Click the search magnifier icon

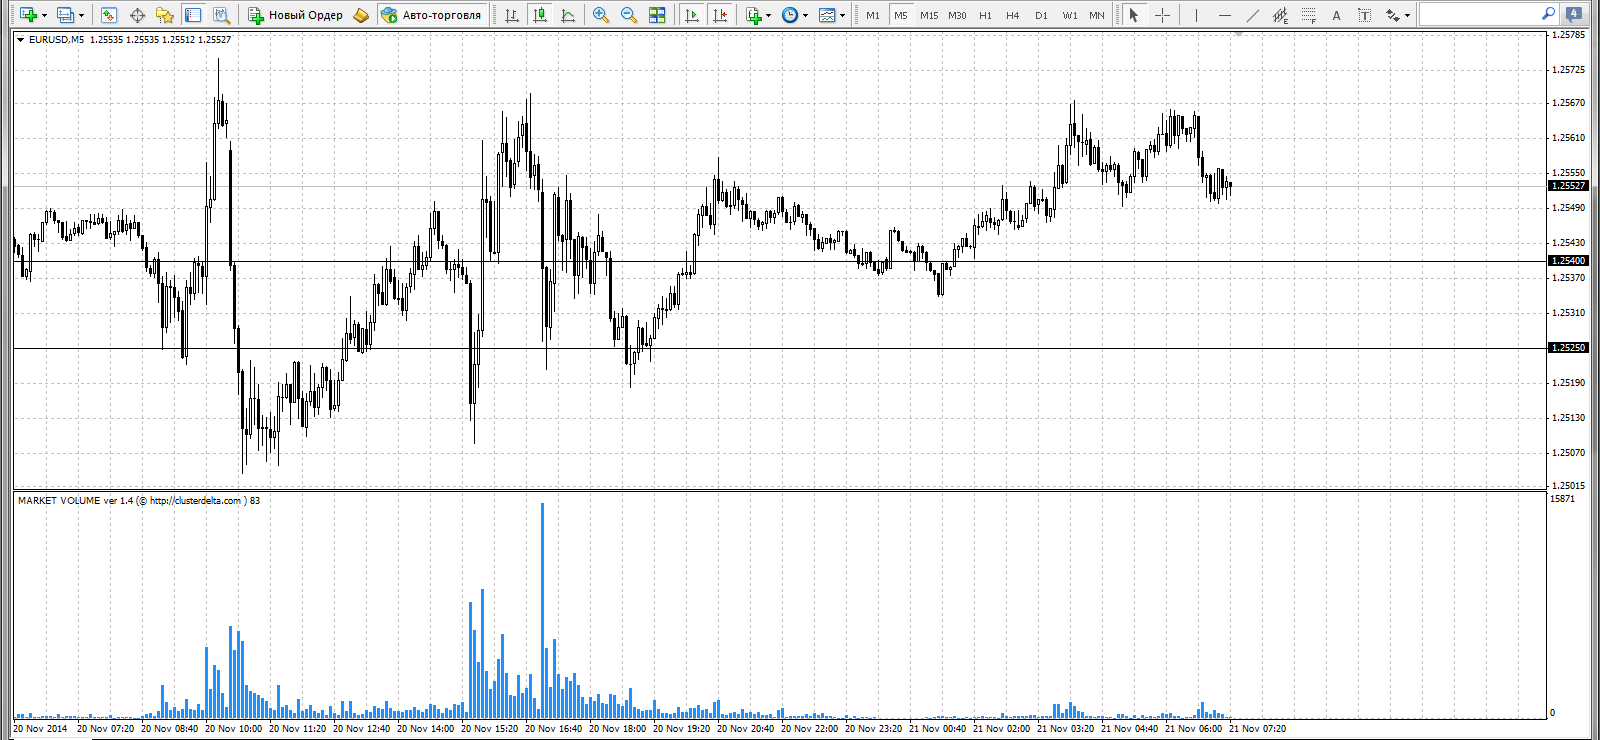tap(1548, 14)
